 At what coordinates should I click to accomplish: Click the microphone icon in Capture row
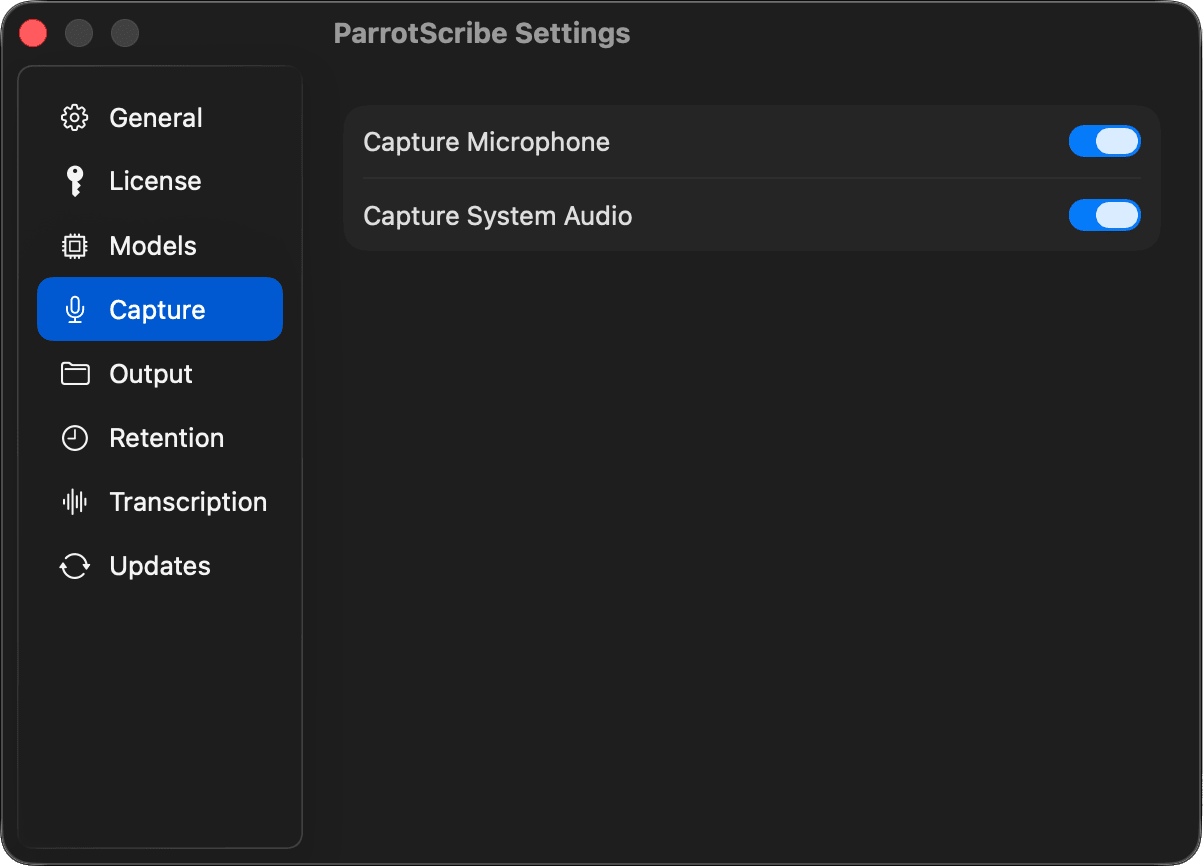75,310
